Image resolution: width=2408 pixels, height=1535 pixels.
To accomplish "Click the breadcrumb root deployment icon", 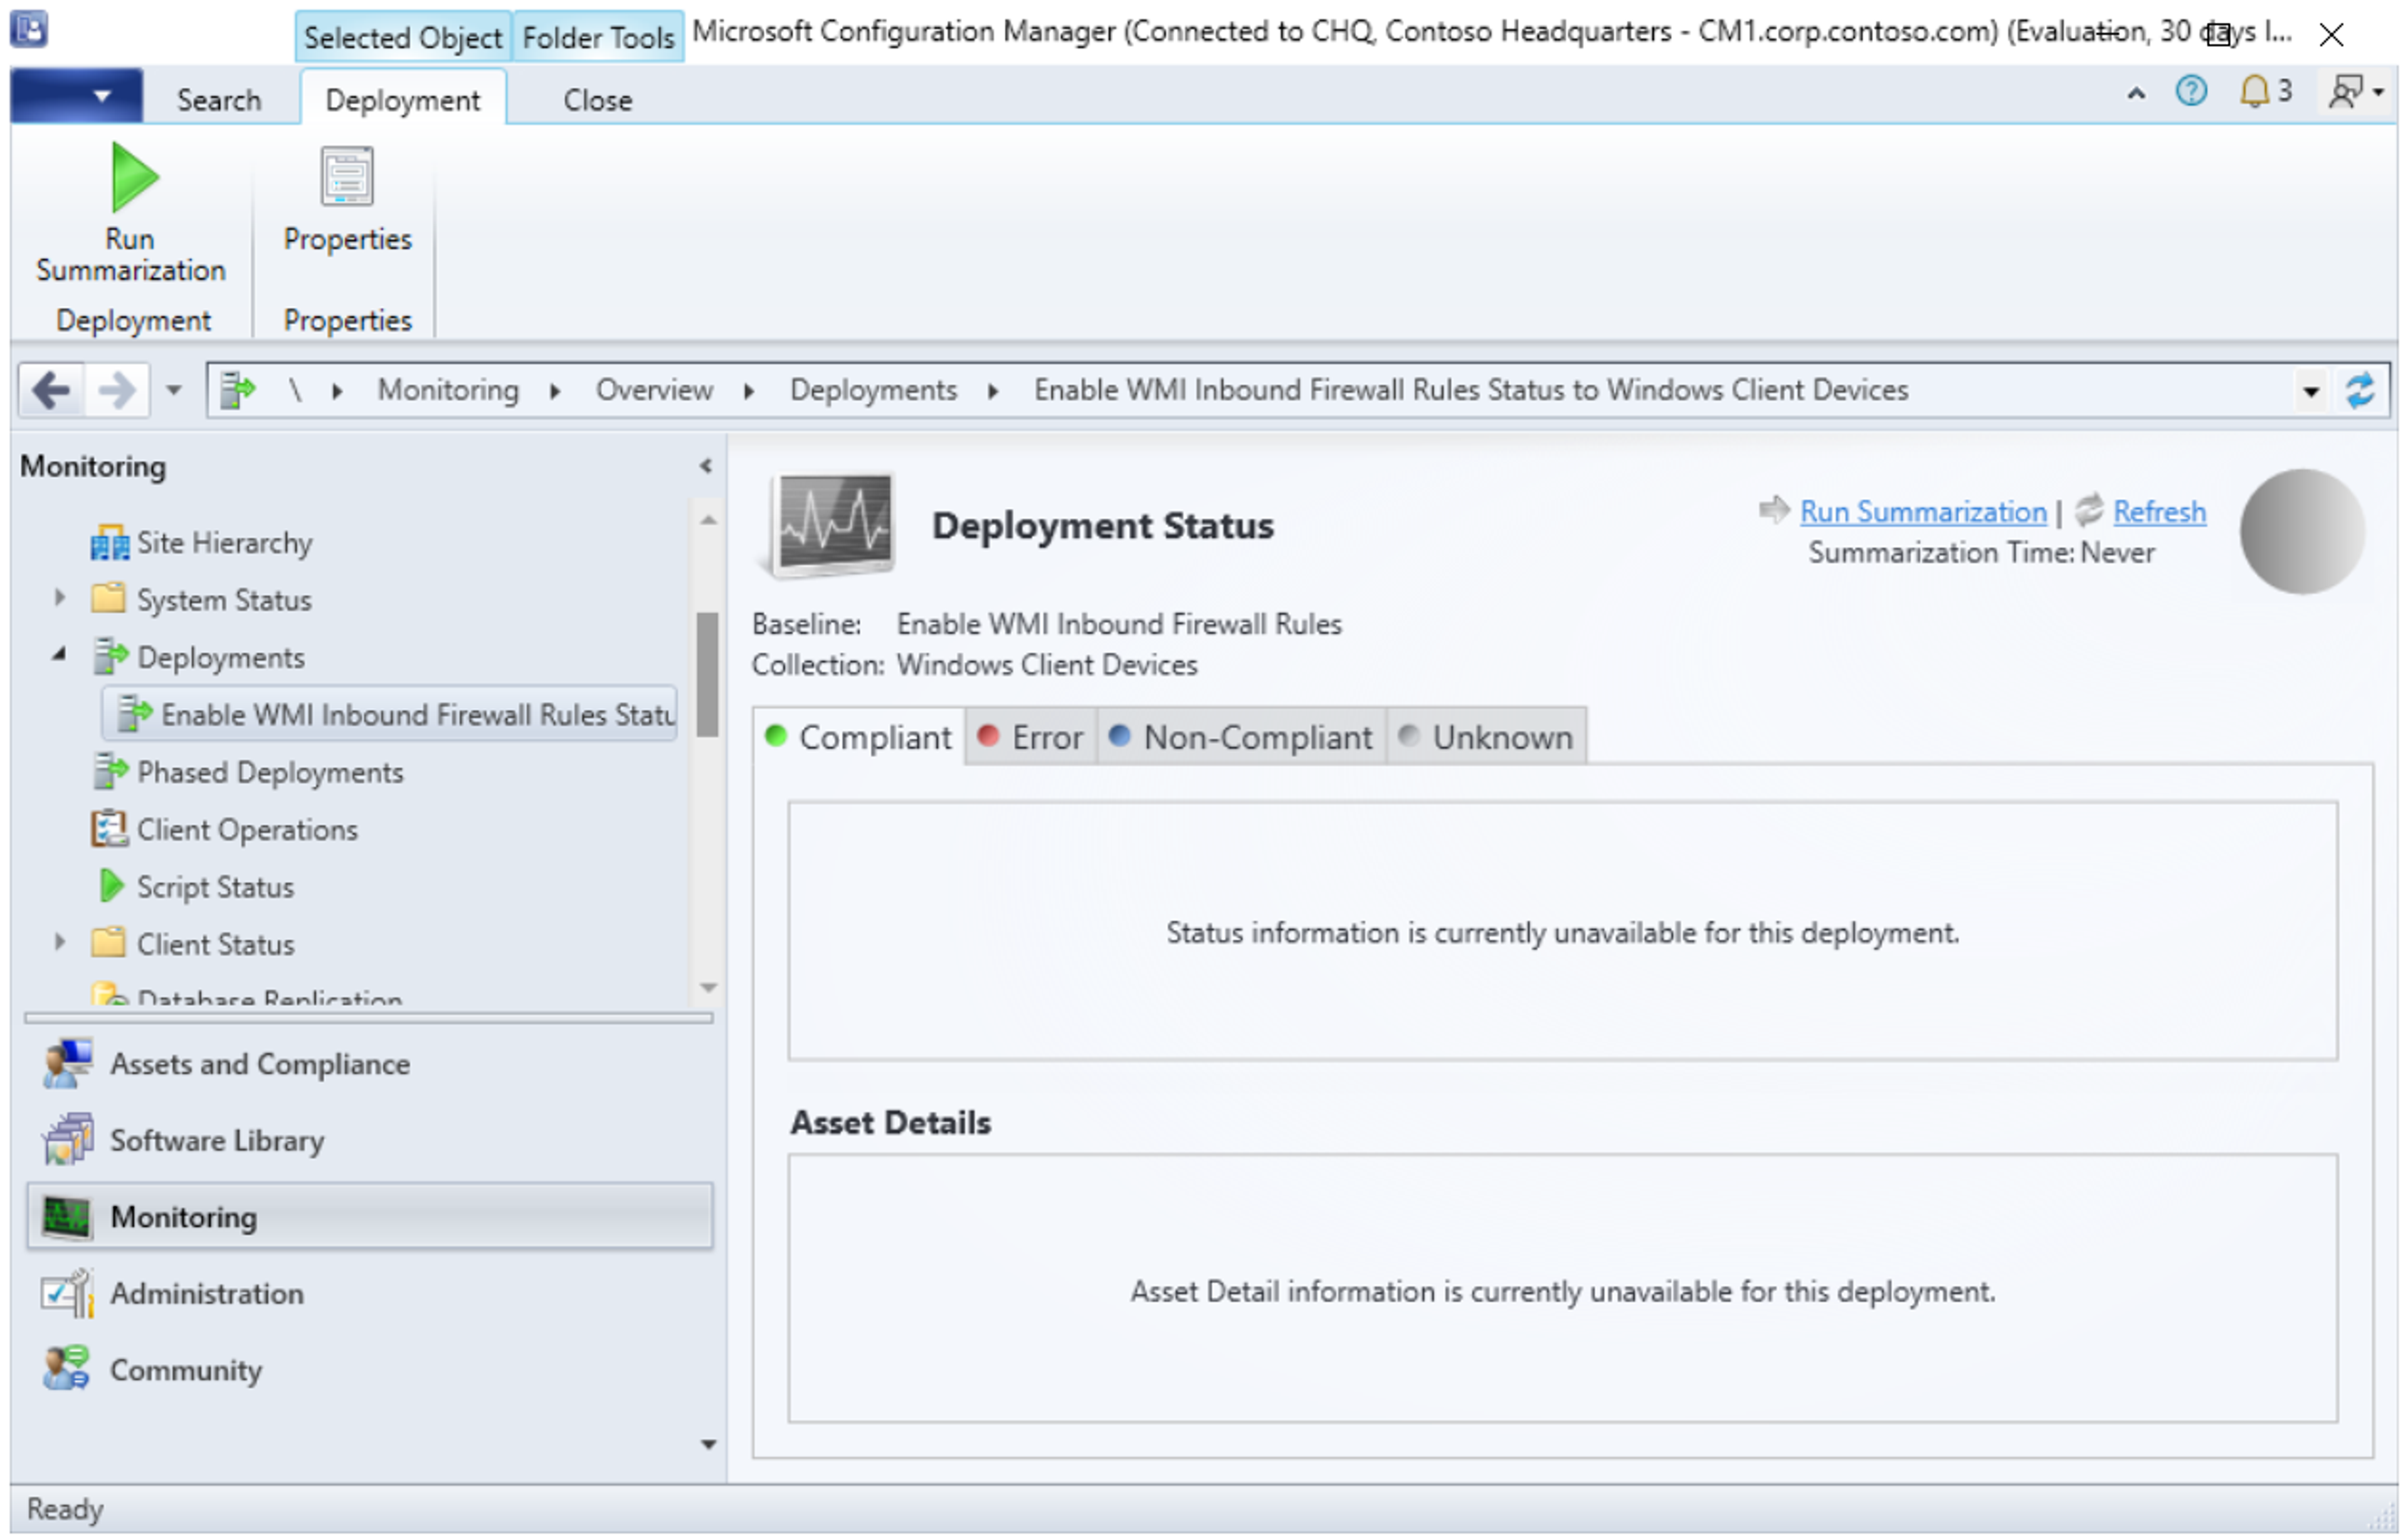I will (238, 390).
